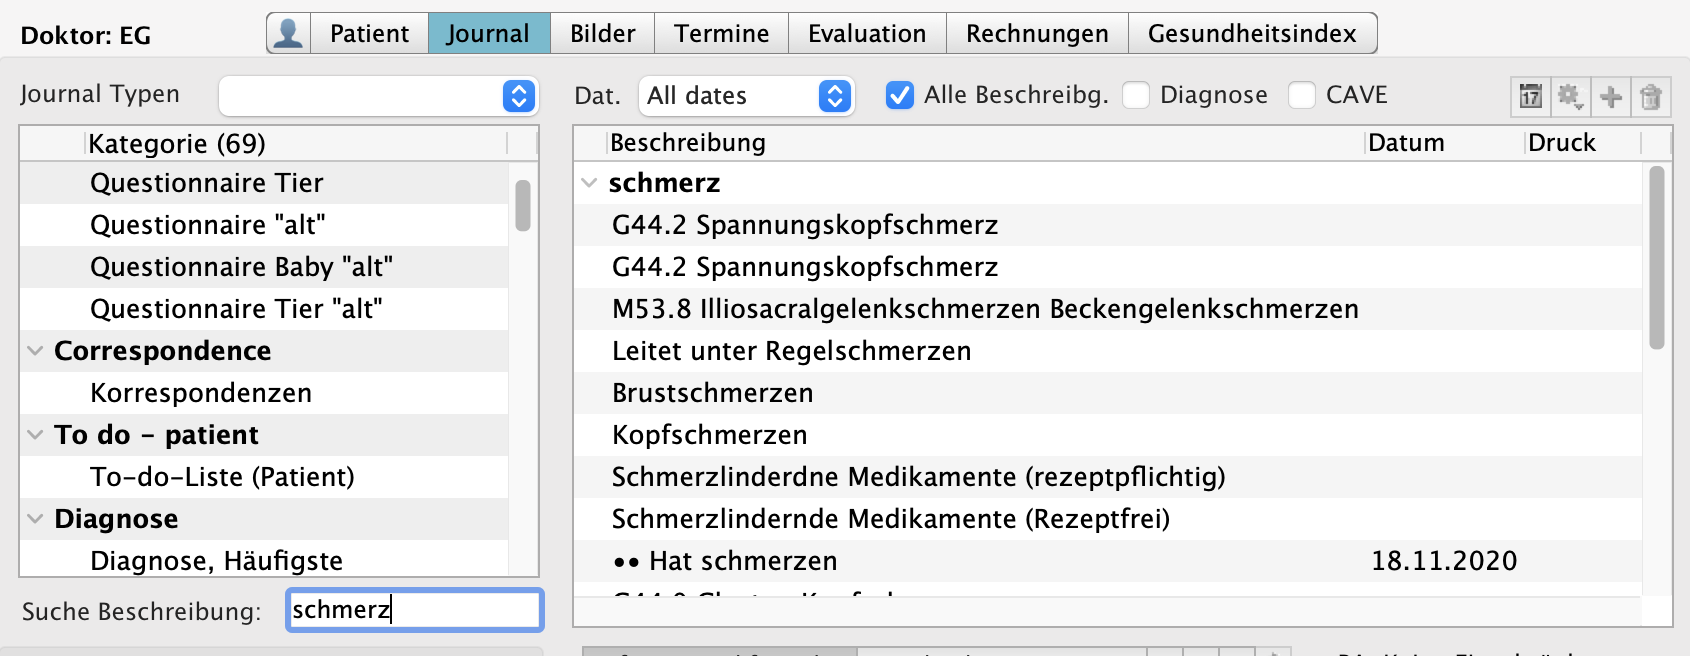Screen dimensions: 1690x656
Task: Click the Datum column header
Action: click(x=1406, y=143)
